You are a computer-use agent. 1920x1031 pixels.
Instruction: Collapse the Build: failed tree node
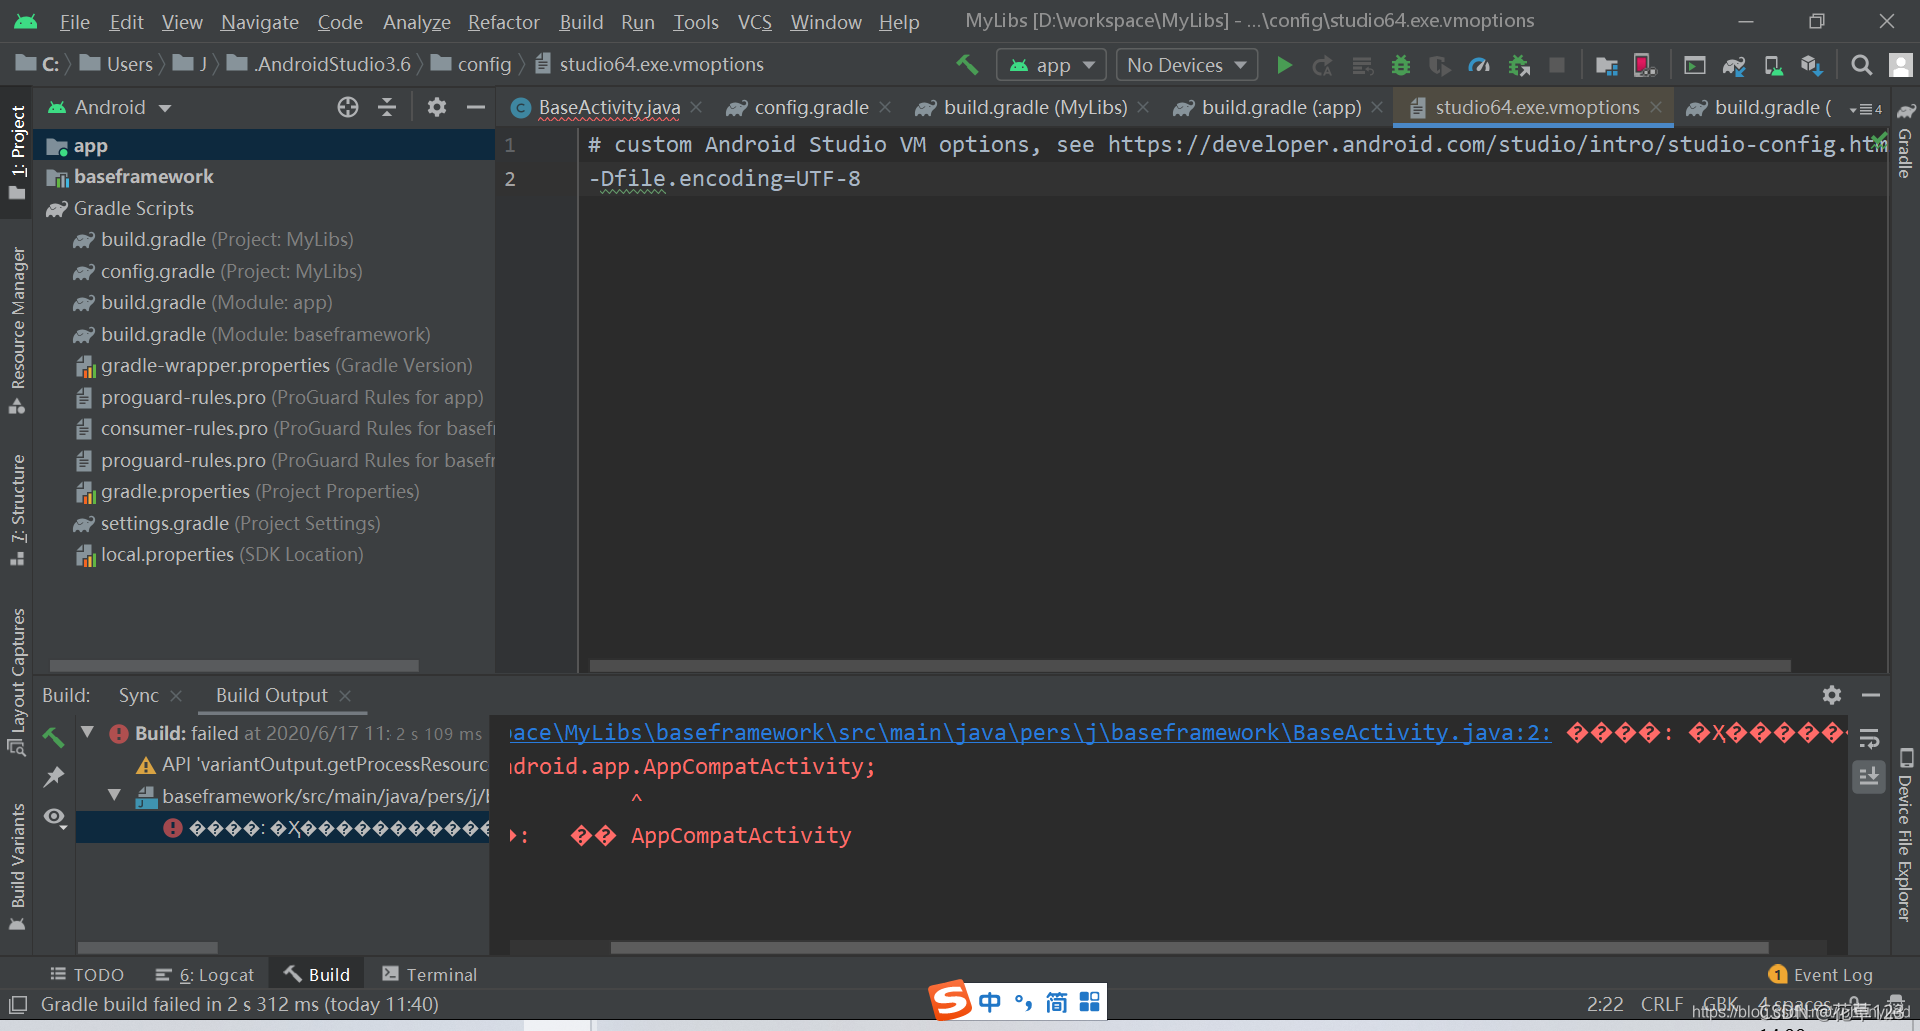click(x=88, y=732)
